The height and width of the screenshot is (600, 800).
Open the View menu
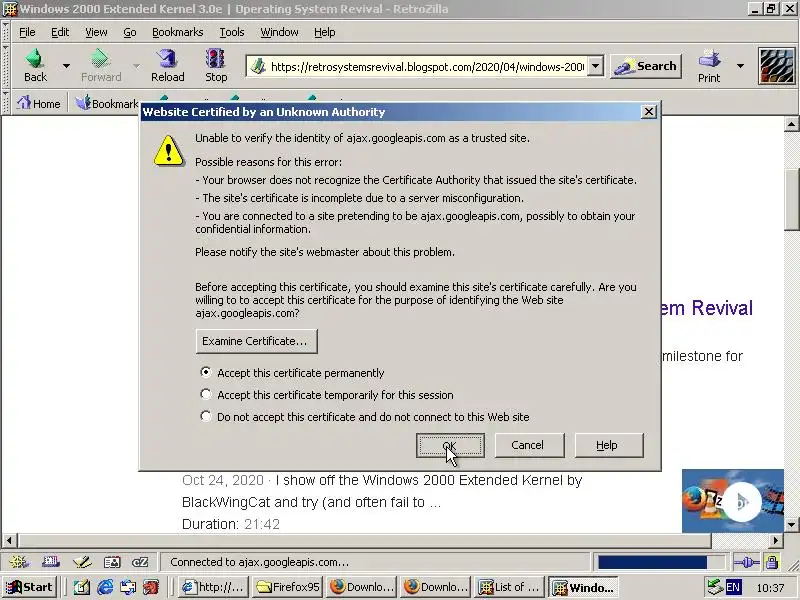[x=96, y=32]
